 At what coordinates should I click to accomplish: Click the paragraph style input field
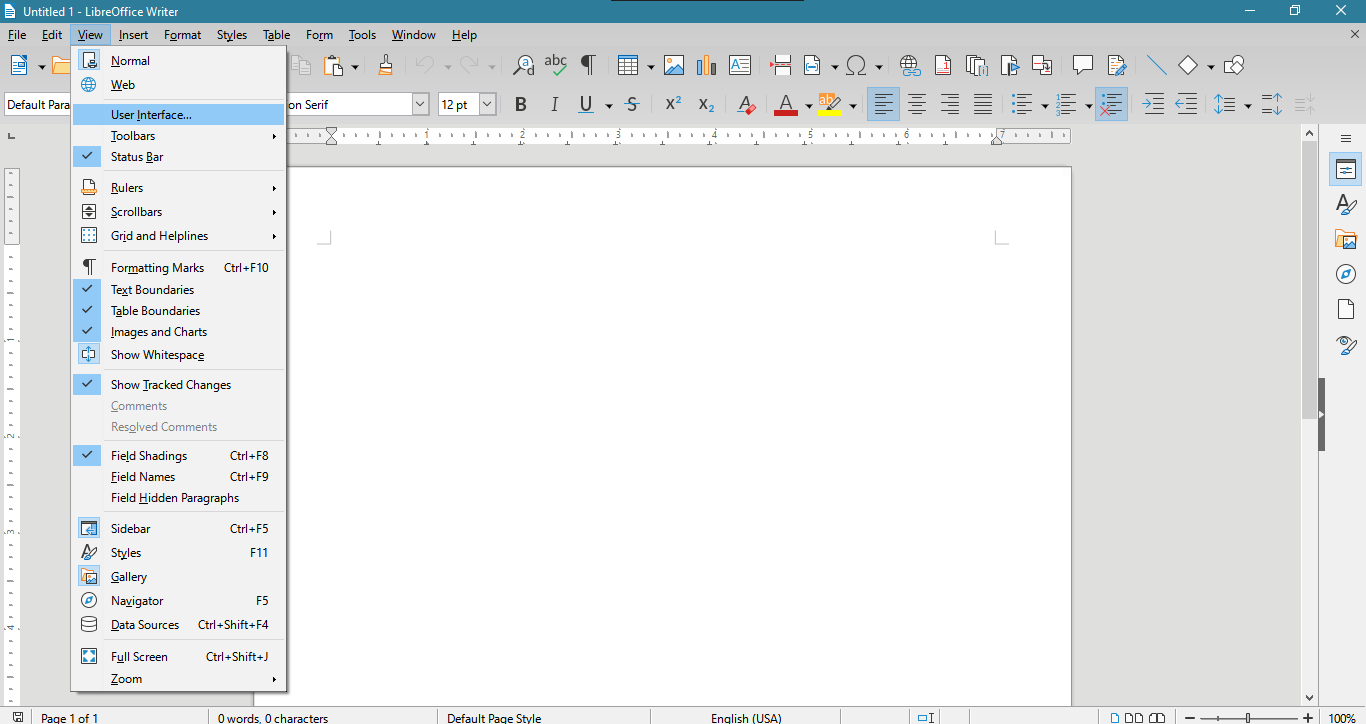coord(37,104)
